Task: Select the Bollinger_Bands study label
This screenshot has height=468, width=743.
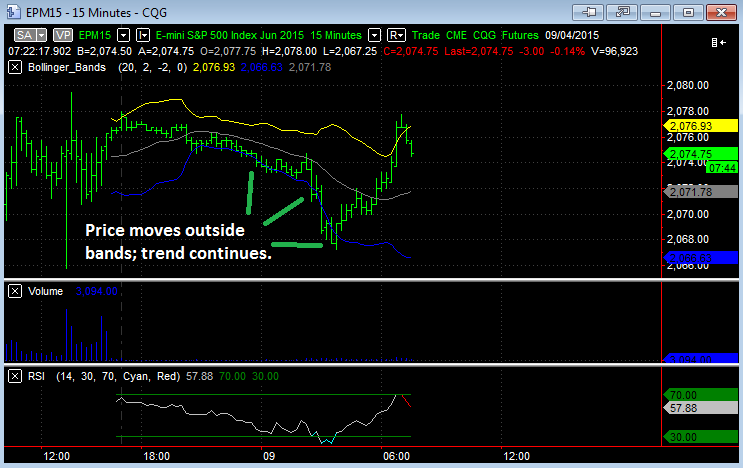Action: (x=67, y=67)
